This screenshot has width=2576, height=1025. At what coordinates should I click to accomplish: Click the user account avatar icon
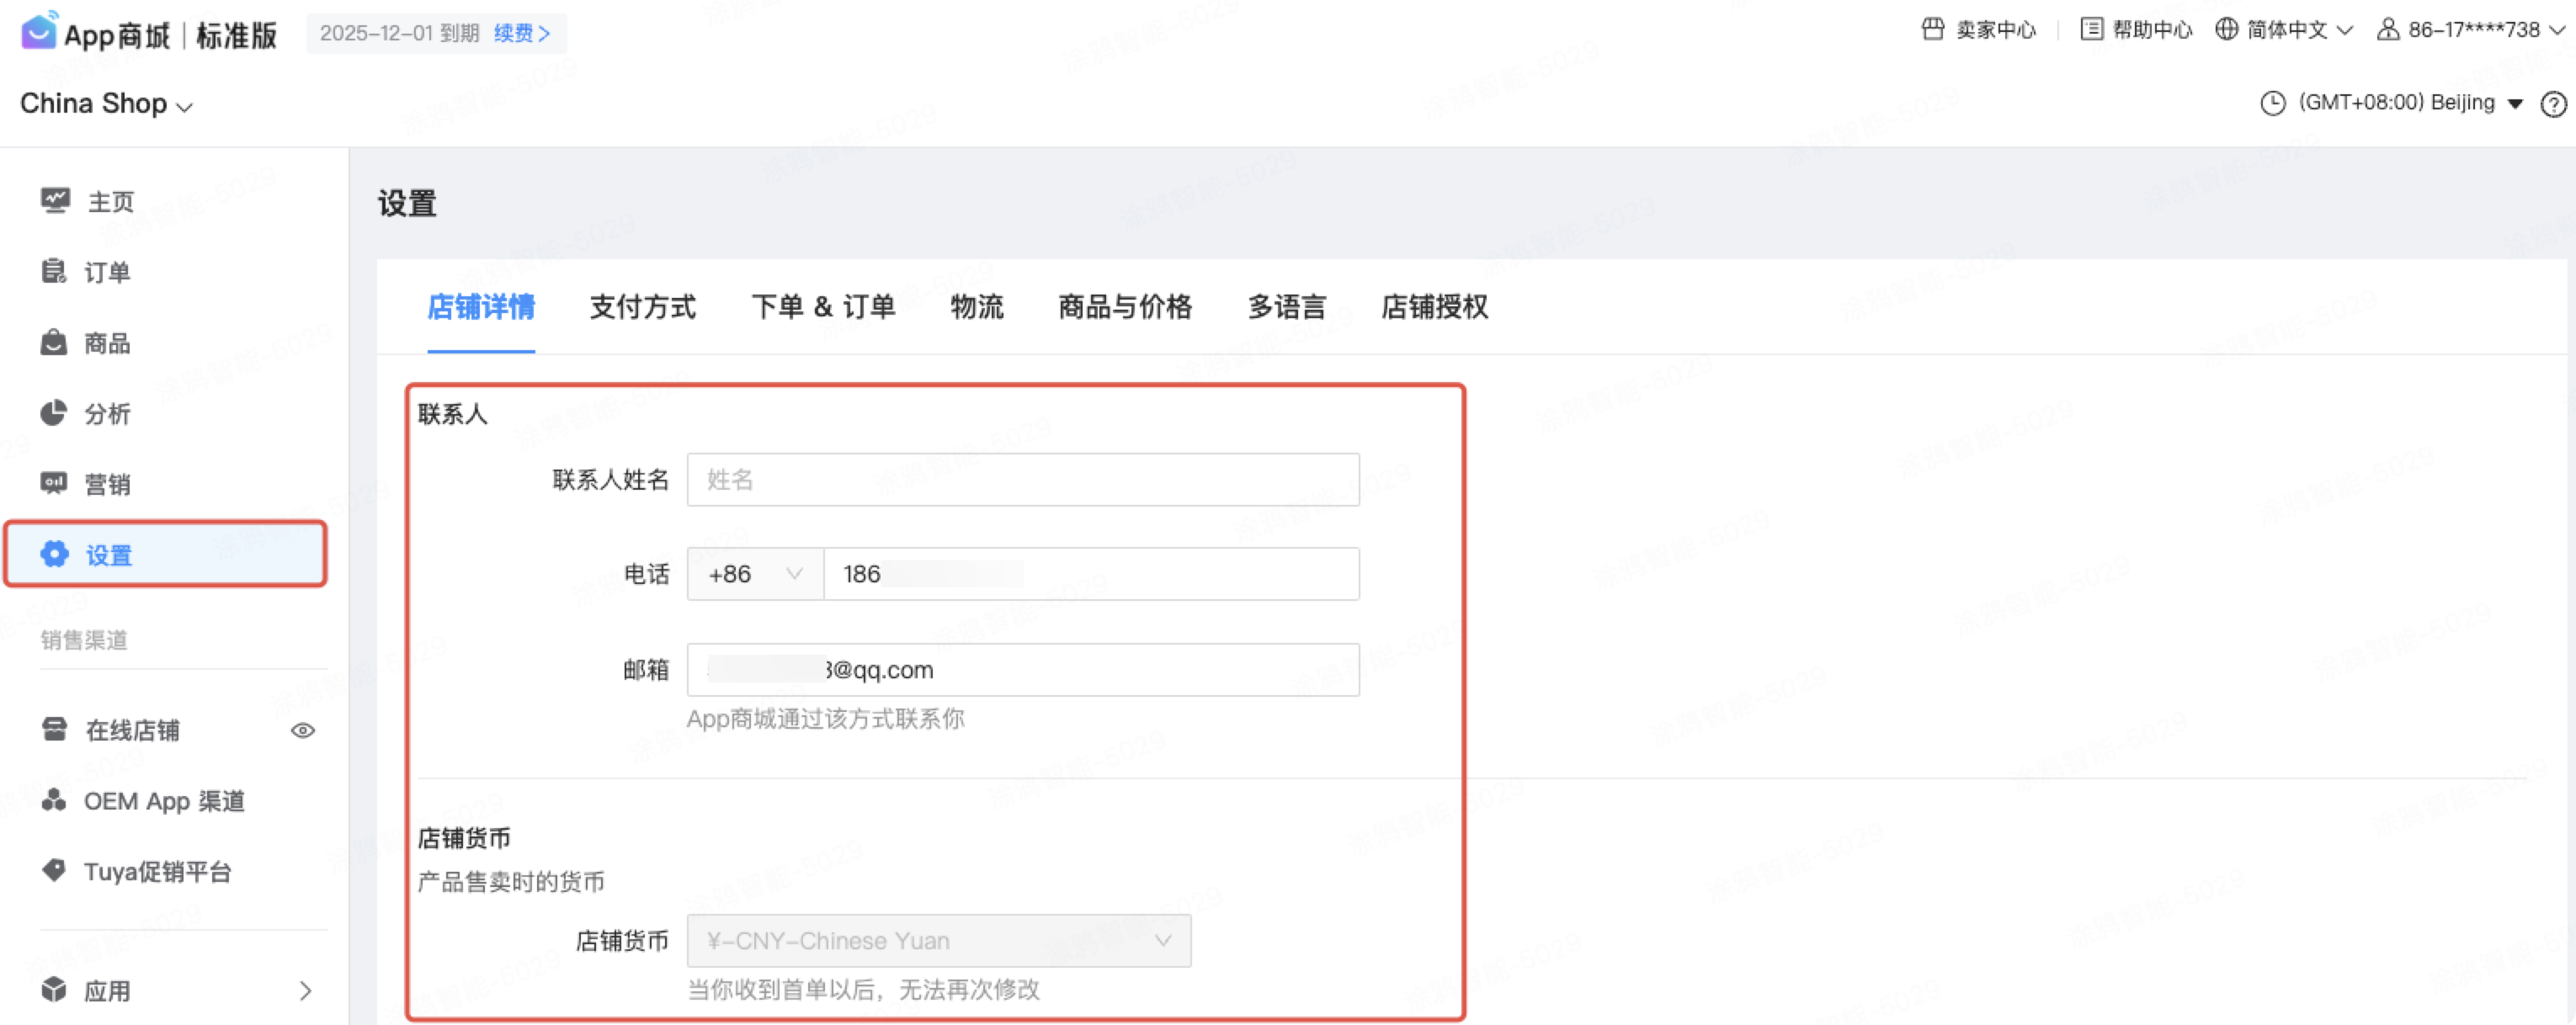point(2388,29)
